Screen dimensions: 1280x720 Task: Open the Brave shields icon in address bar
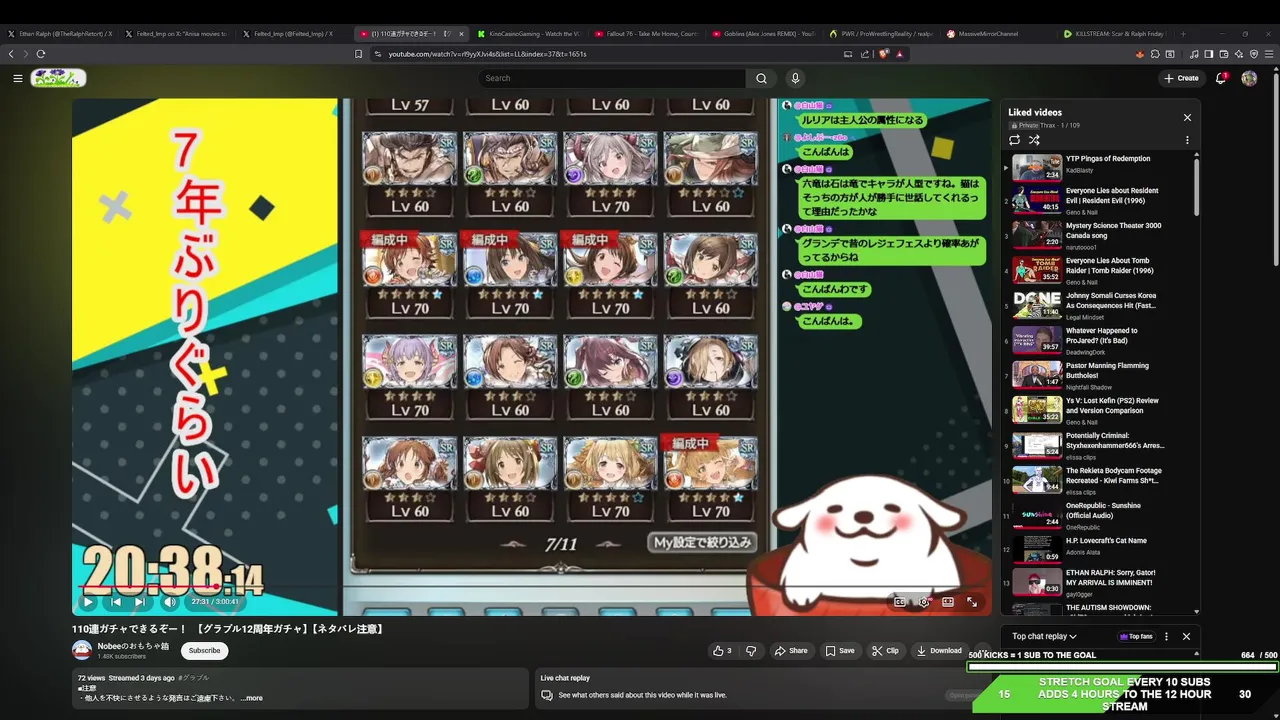coord(884,54)
